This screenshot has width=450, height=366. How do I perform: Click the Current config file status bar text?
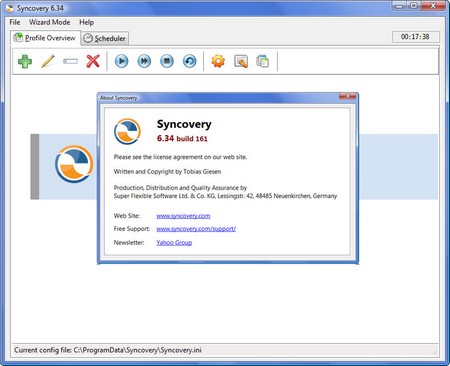point(108,350)
